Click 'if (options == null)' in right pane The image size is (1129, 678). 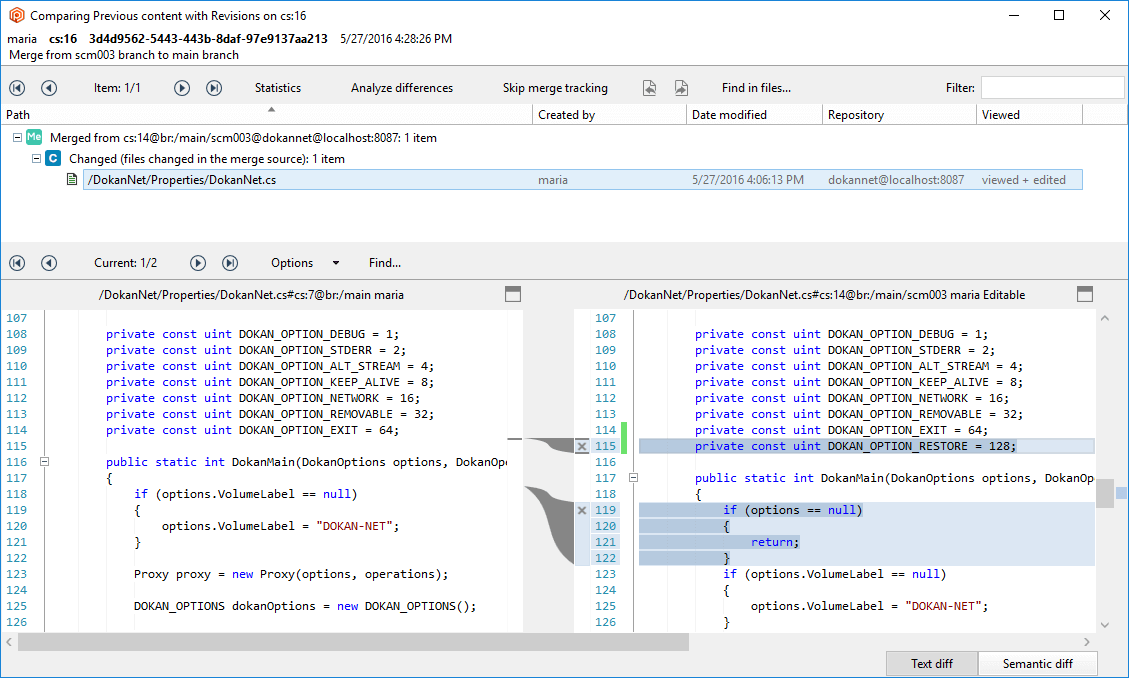click(x=793, y=510)
